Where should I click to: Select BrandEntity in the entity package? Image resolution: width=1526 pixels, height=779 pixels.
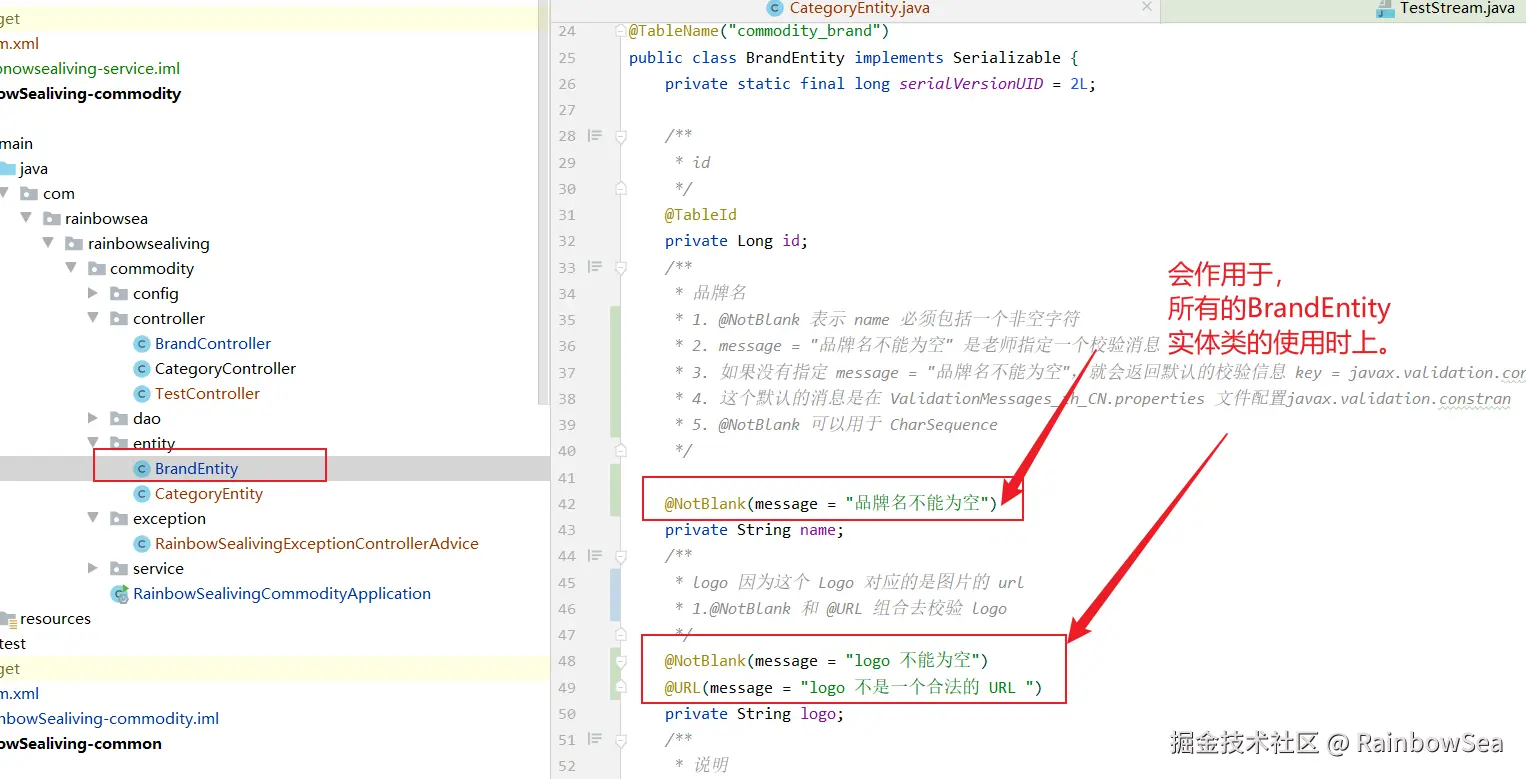(196, 468)
